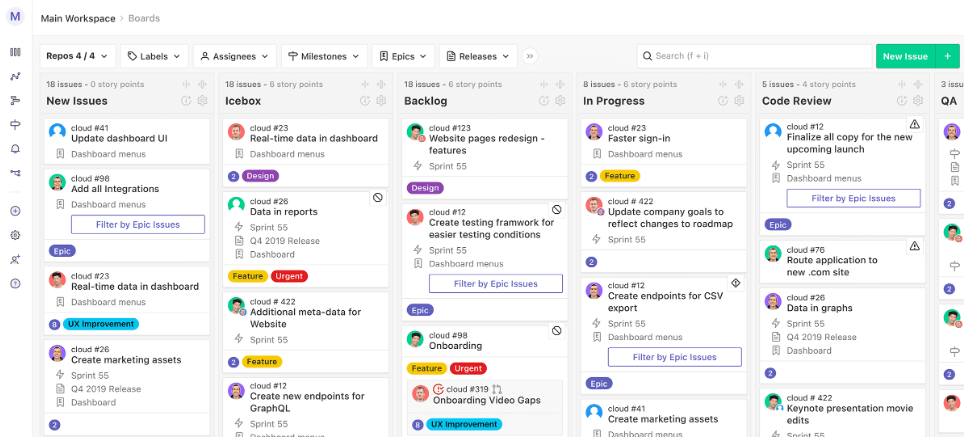Open the Additional meta-data for Website issue

pyautogui.click(x=306, y=318)
